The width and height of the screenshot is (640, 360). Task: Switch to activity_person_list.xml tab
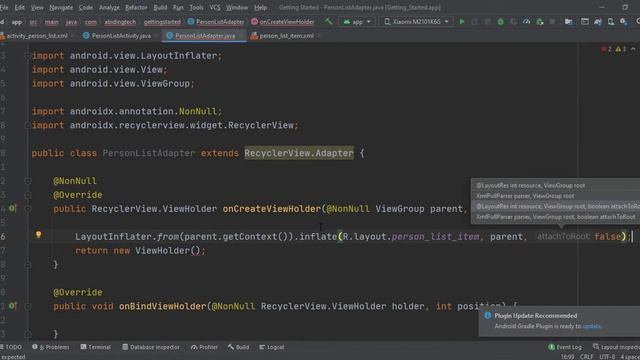pyautogui.click(x=36, y=36)
